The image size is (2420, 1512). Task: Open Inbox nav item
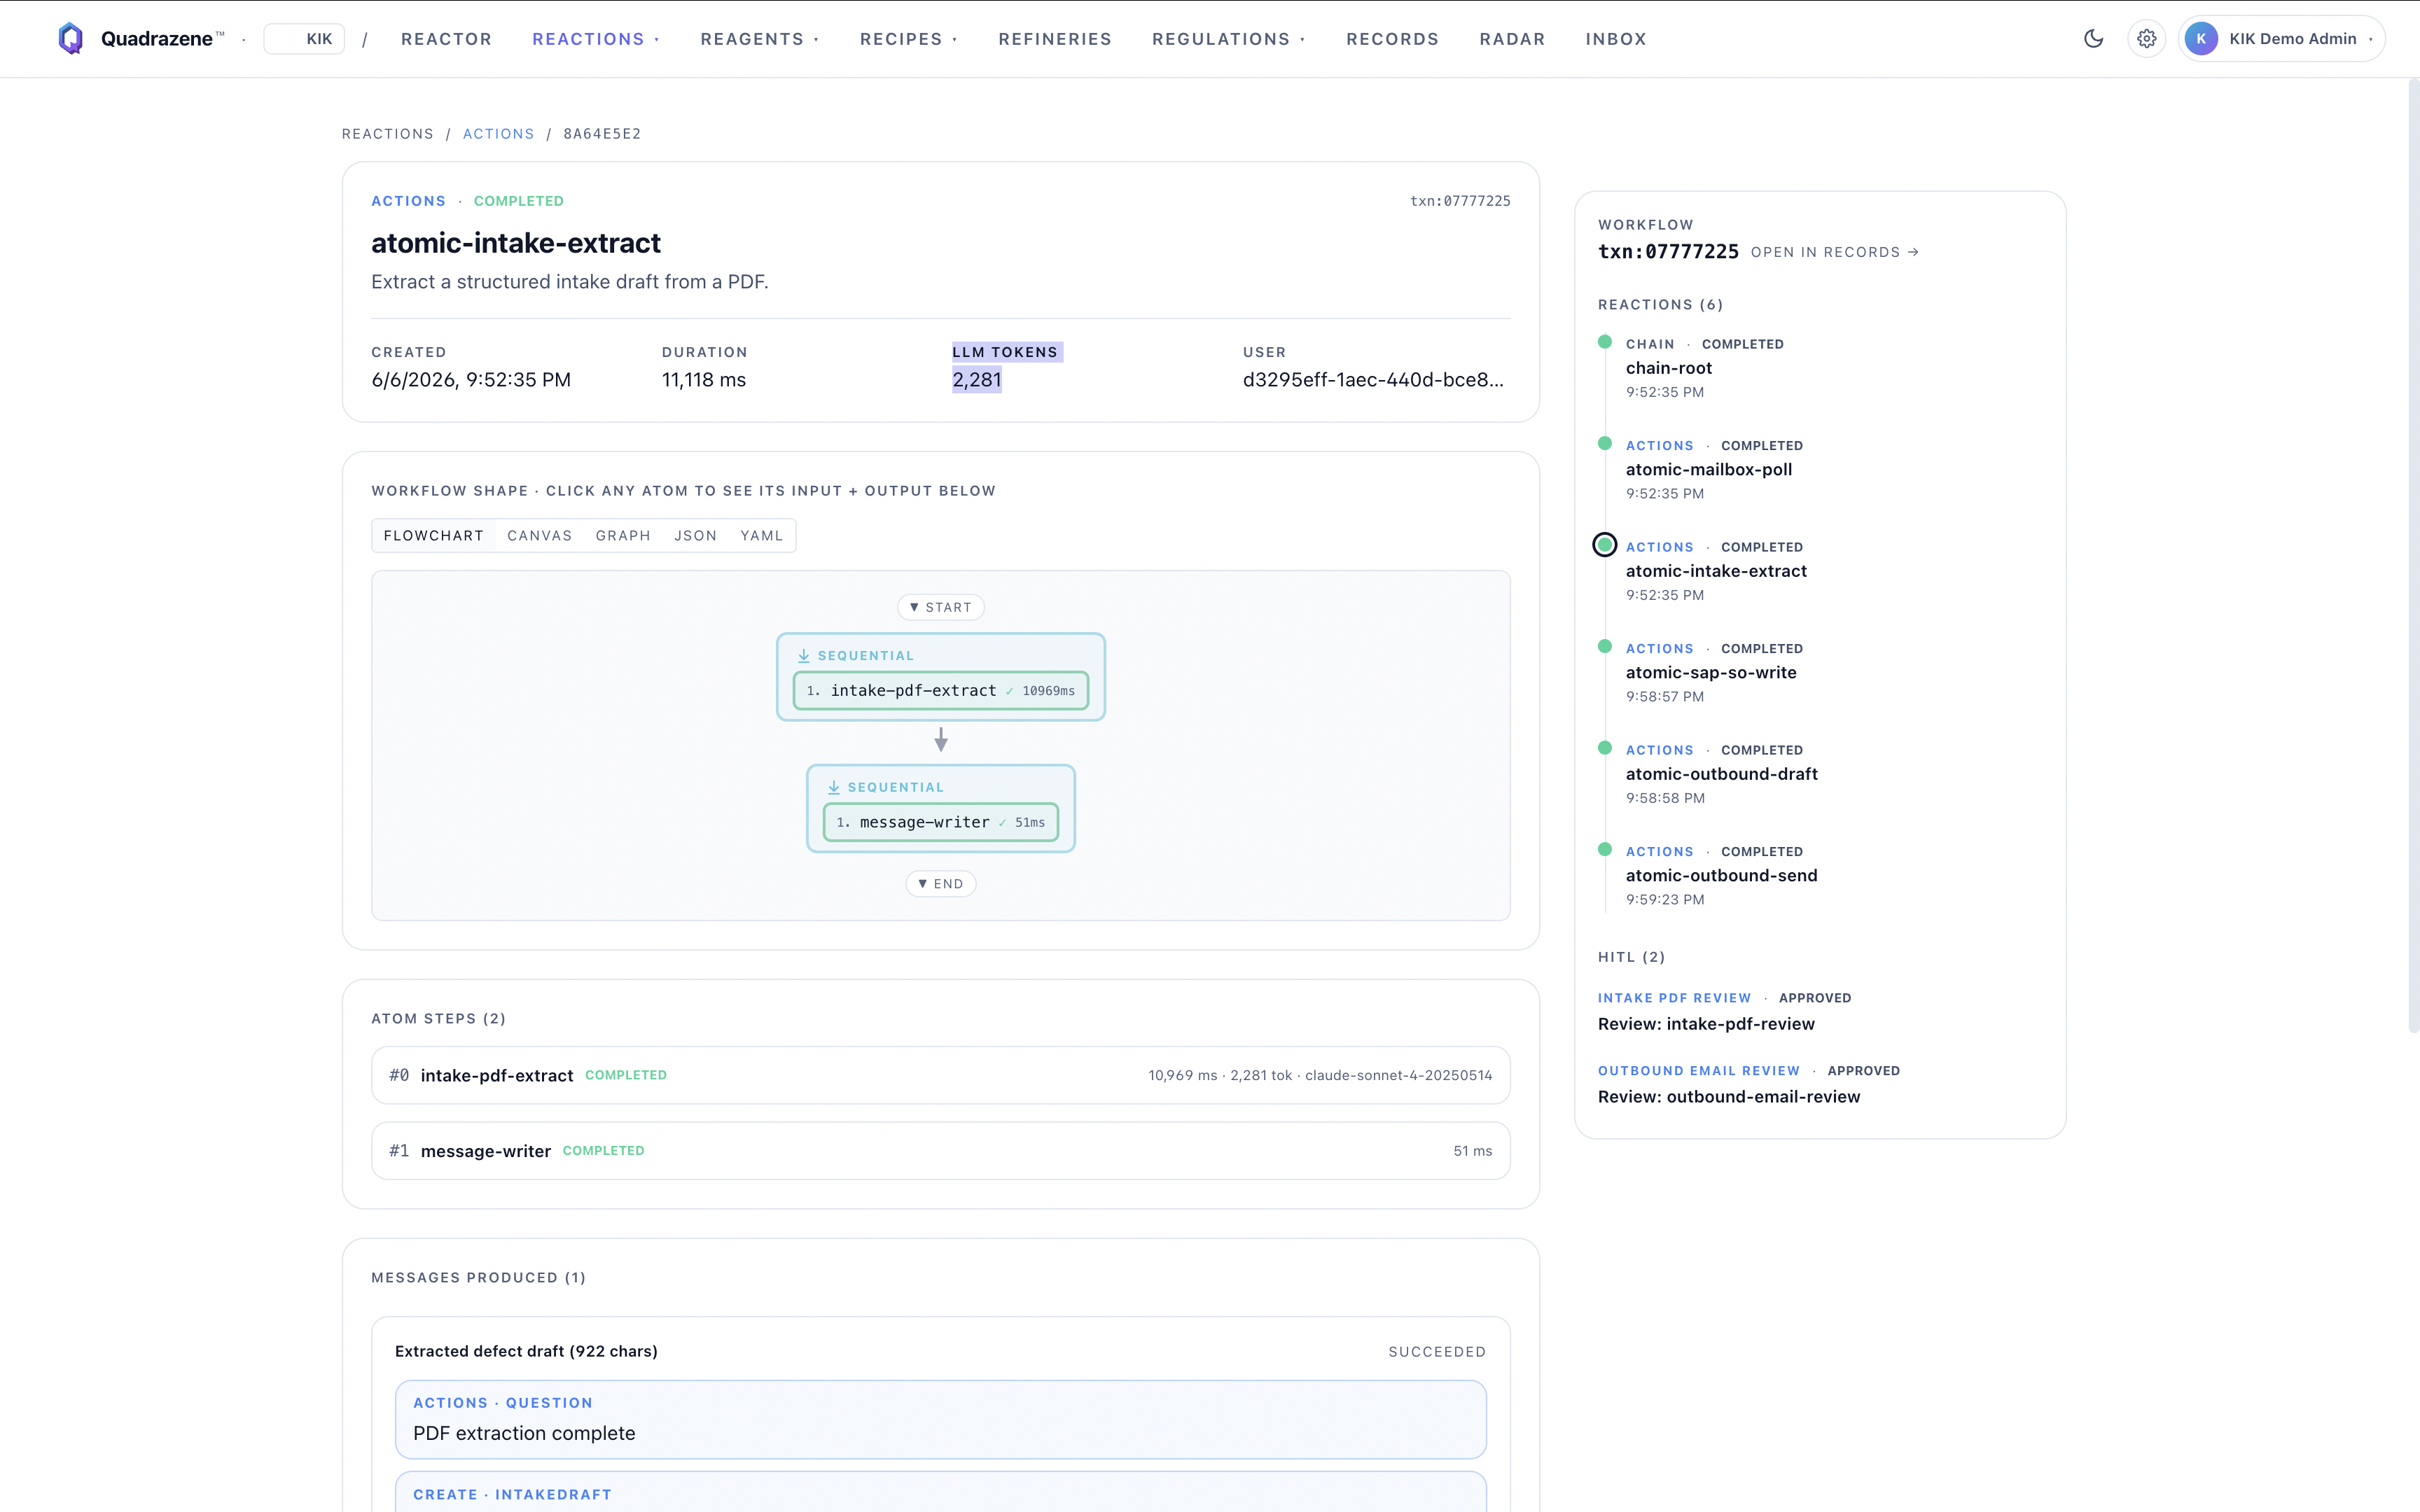tap(1616, 39)
